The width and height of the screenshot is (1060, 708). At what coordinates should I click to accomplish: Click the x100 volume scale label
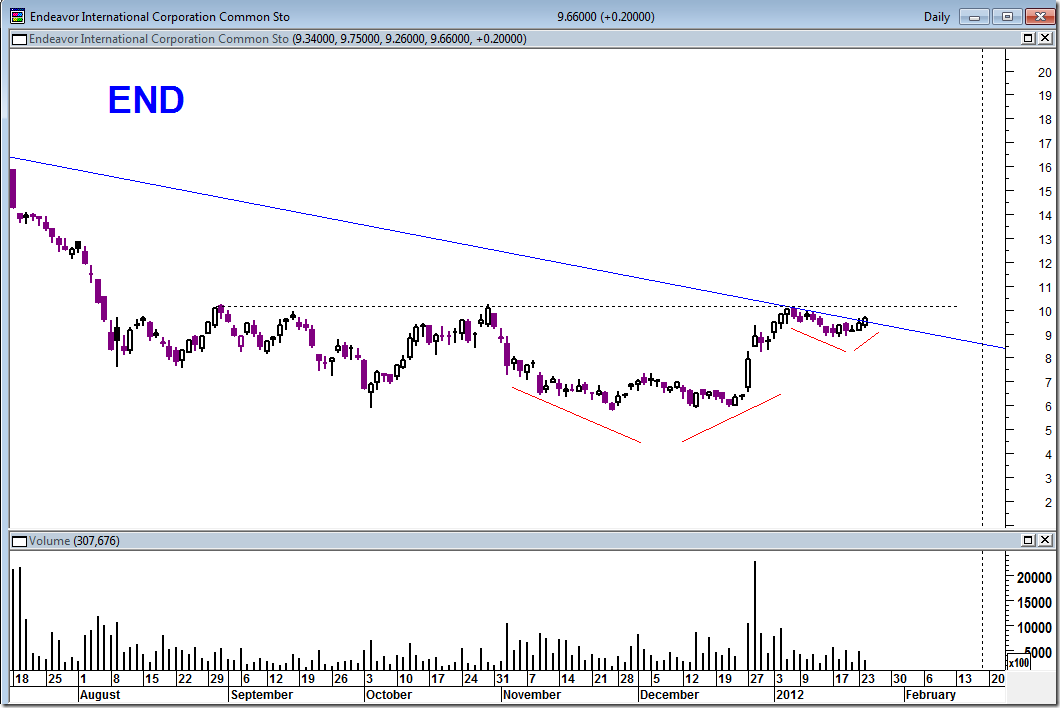(1019, 662)
